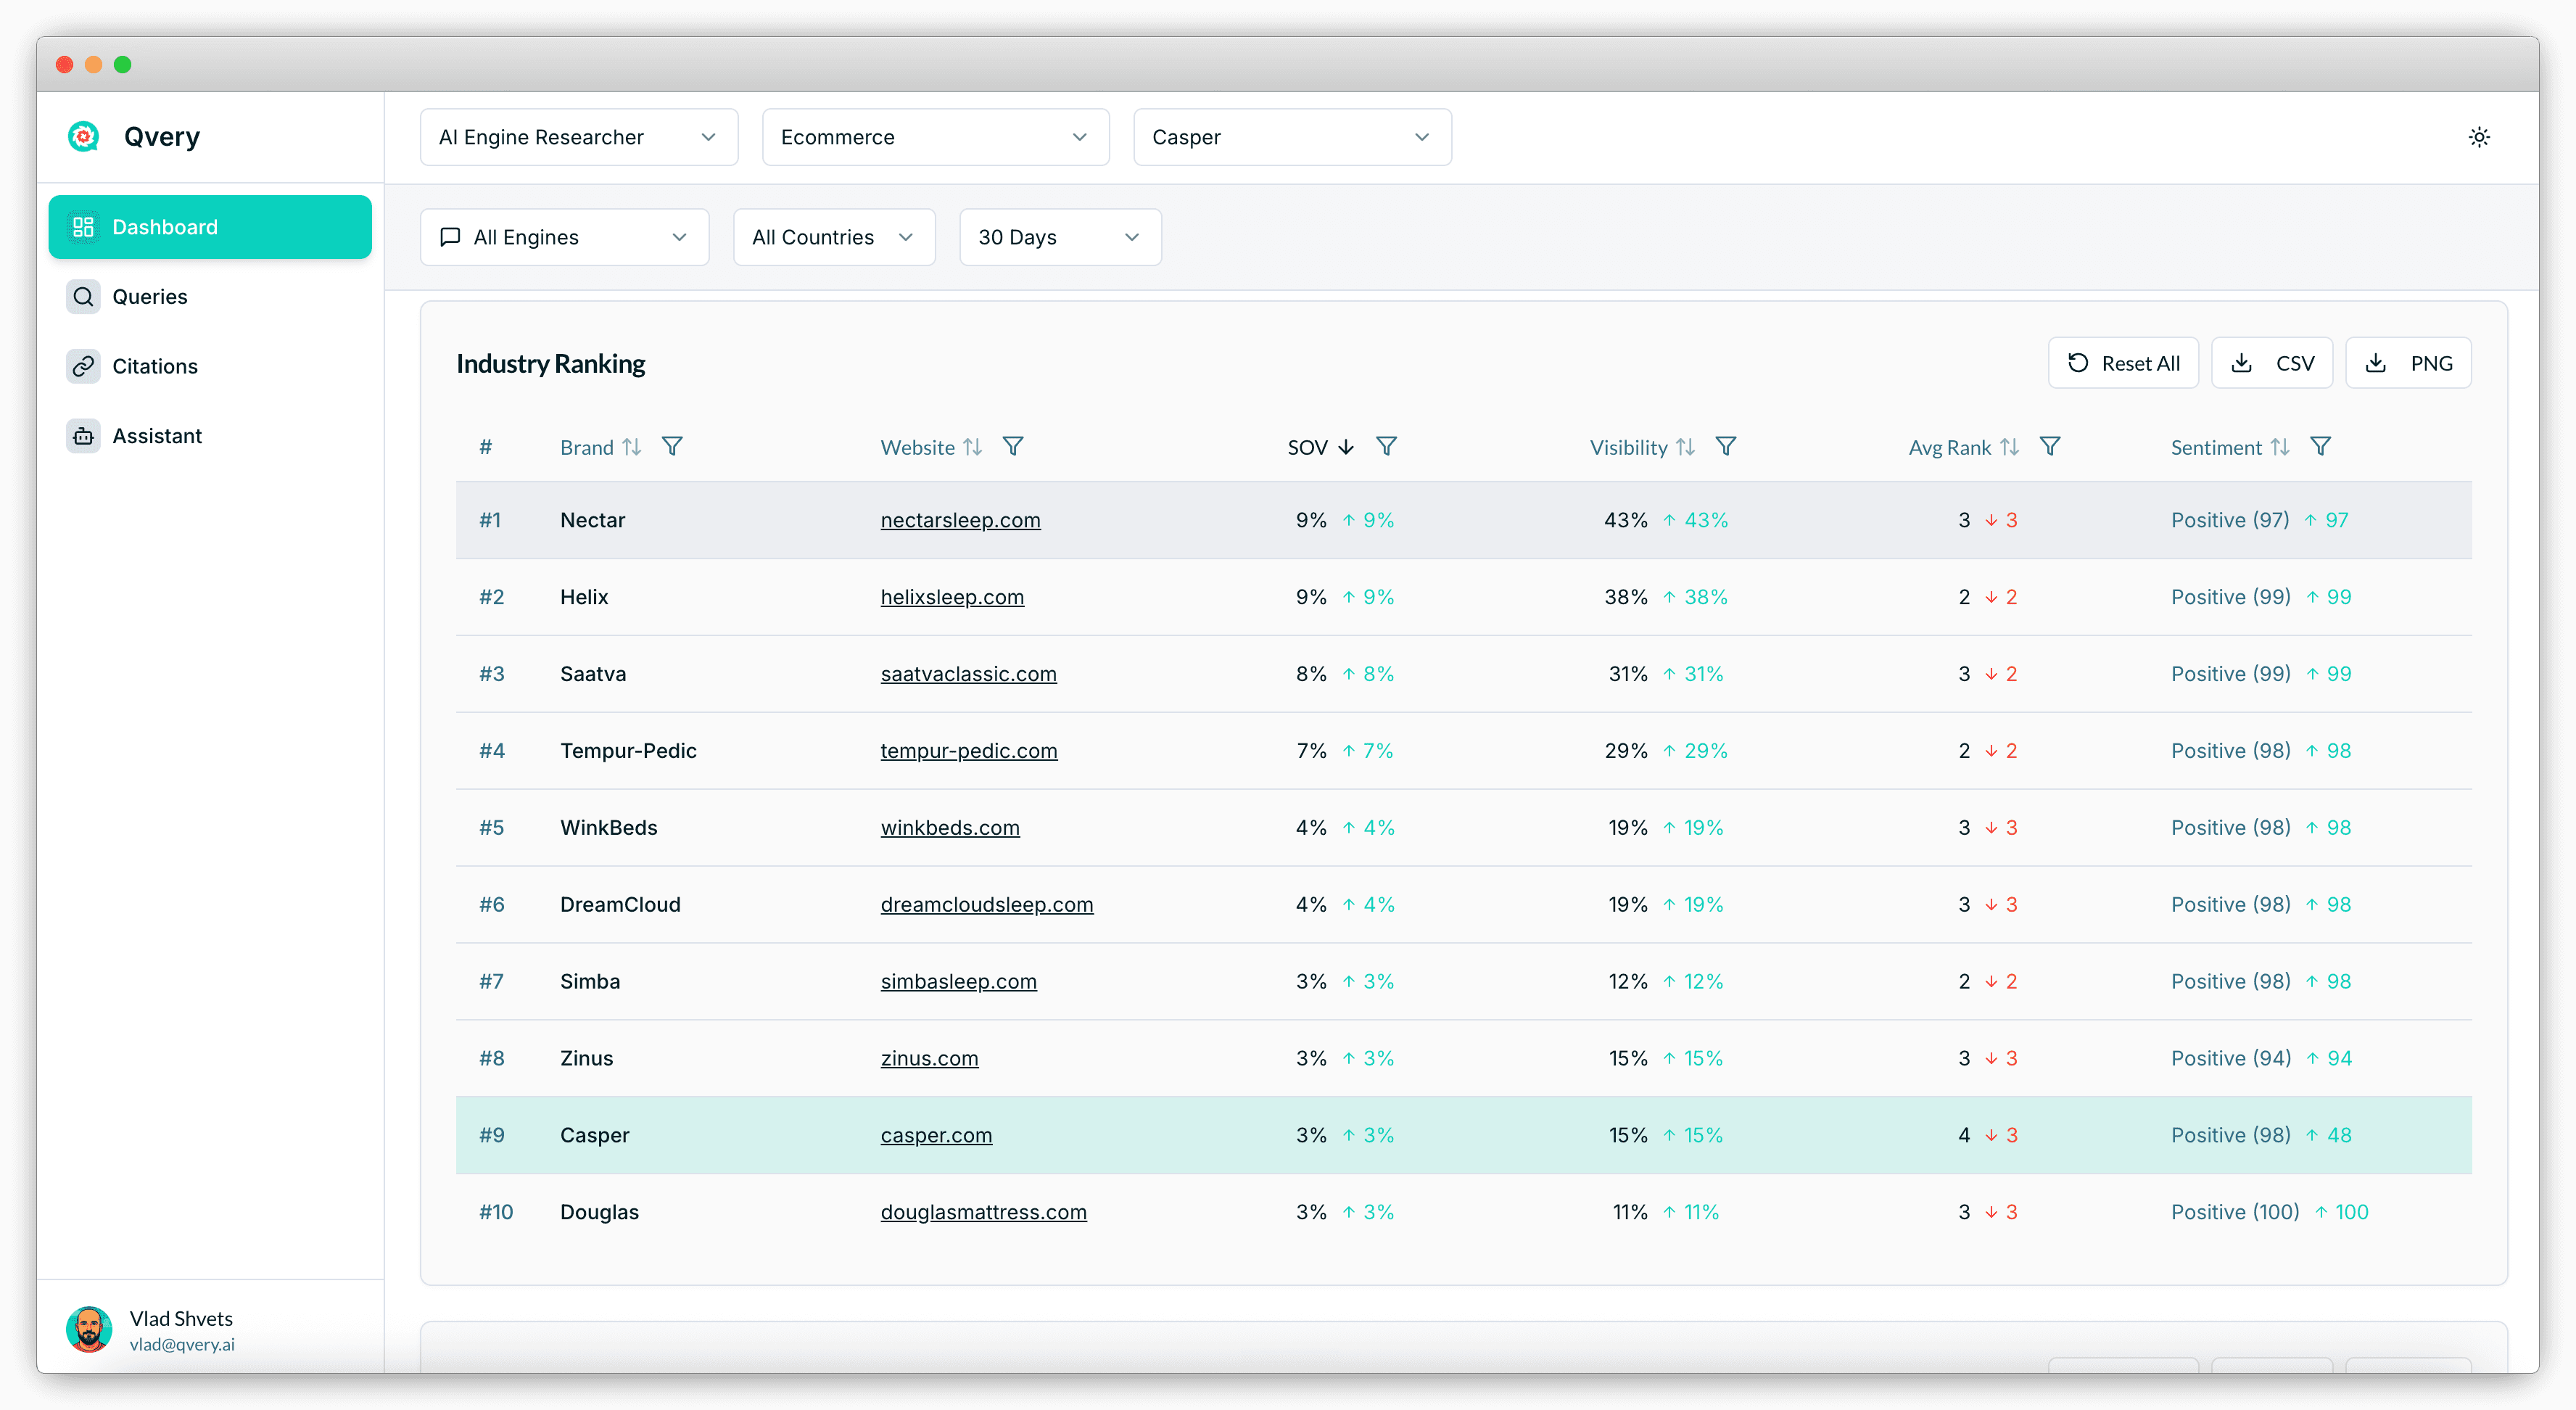Open the helixsleep.com link
2576x1410 pixels.
(x=952, y=597)
